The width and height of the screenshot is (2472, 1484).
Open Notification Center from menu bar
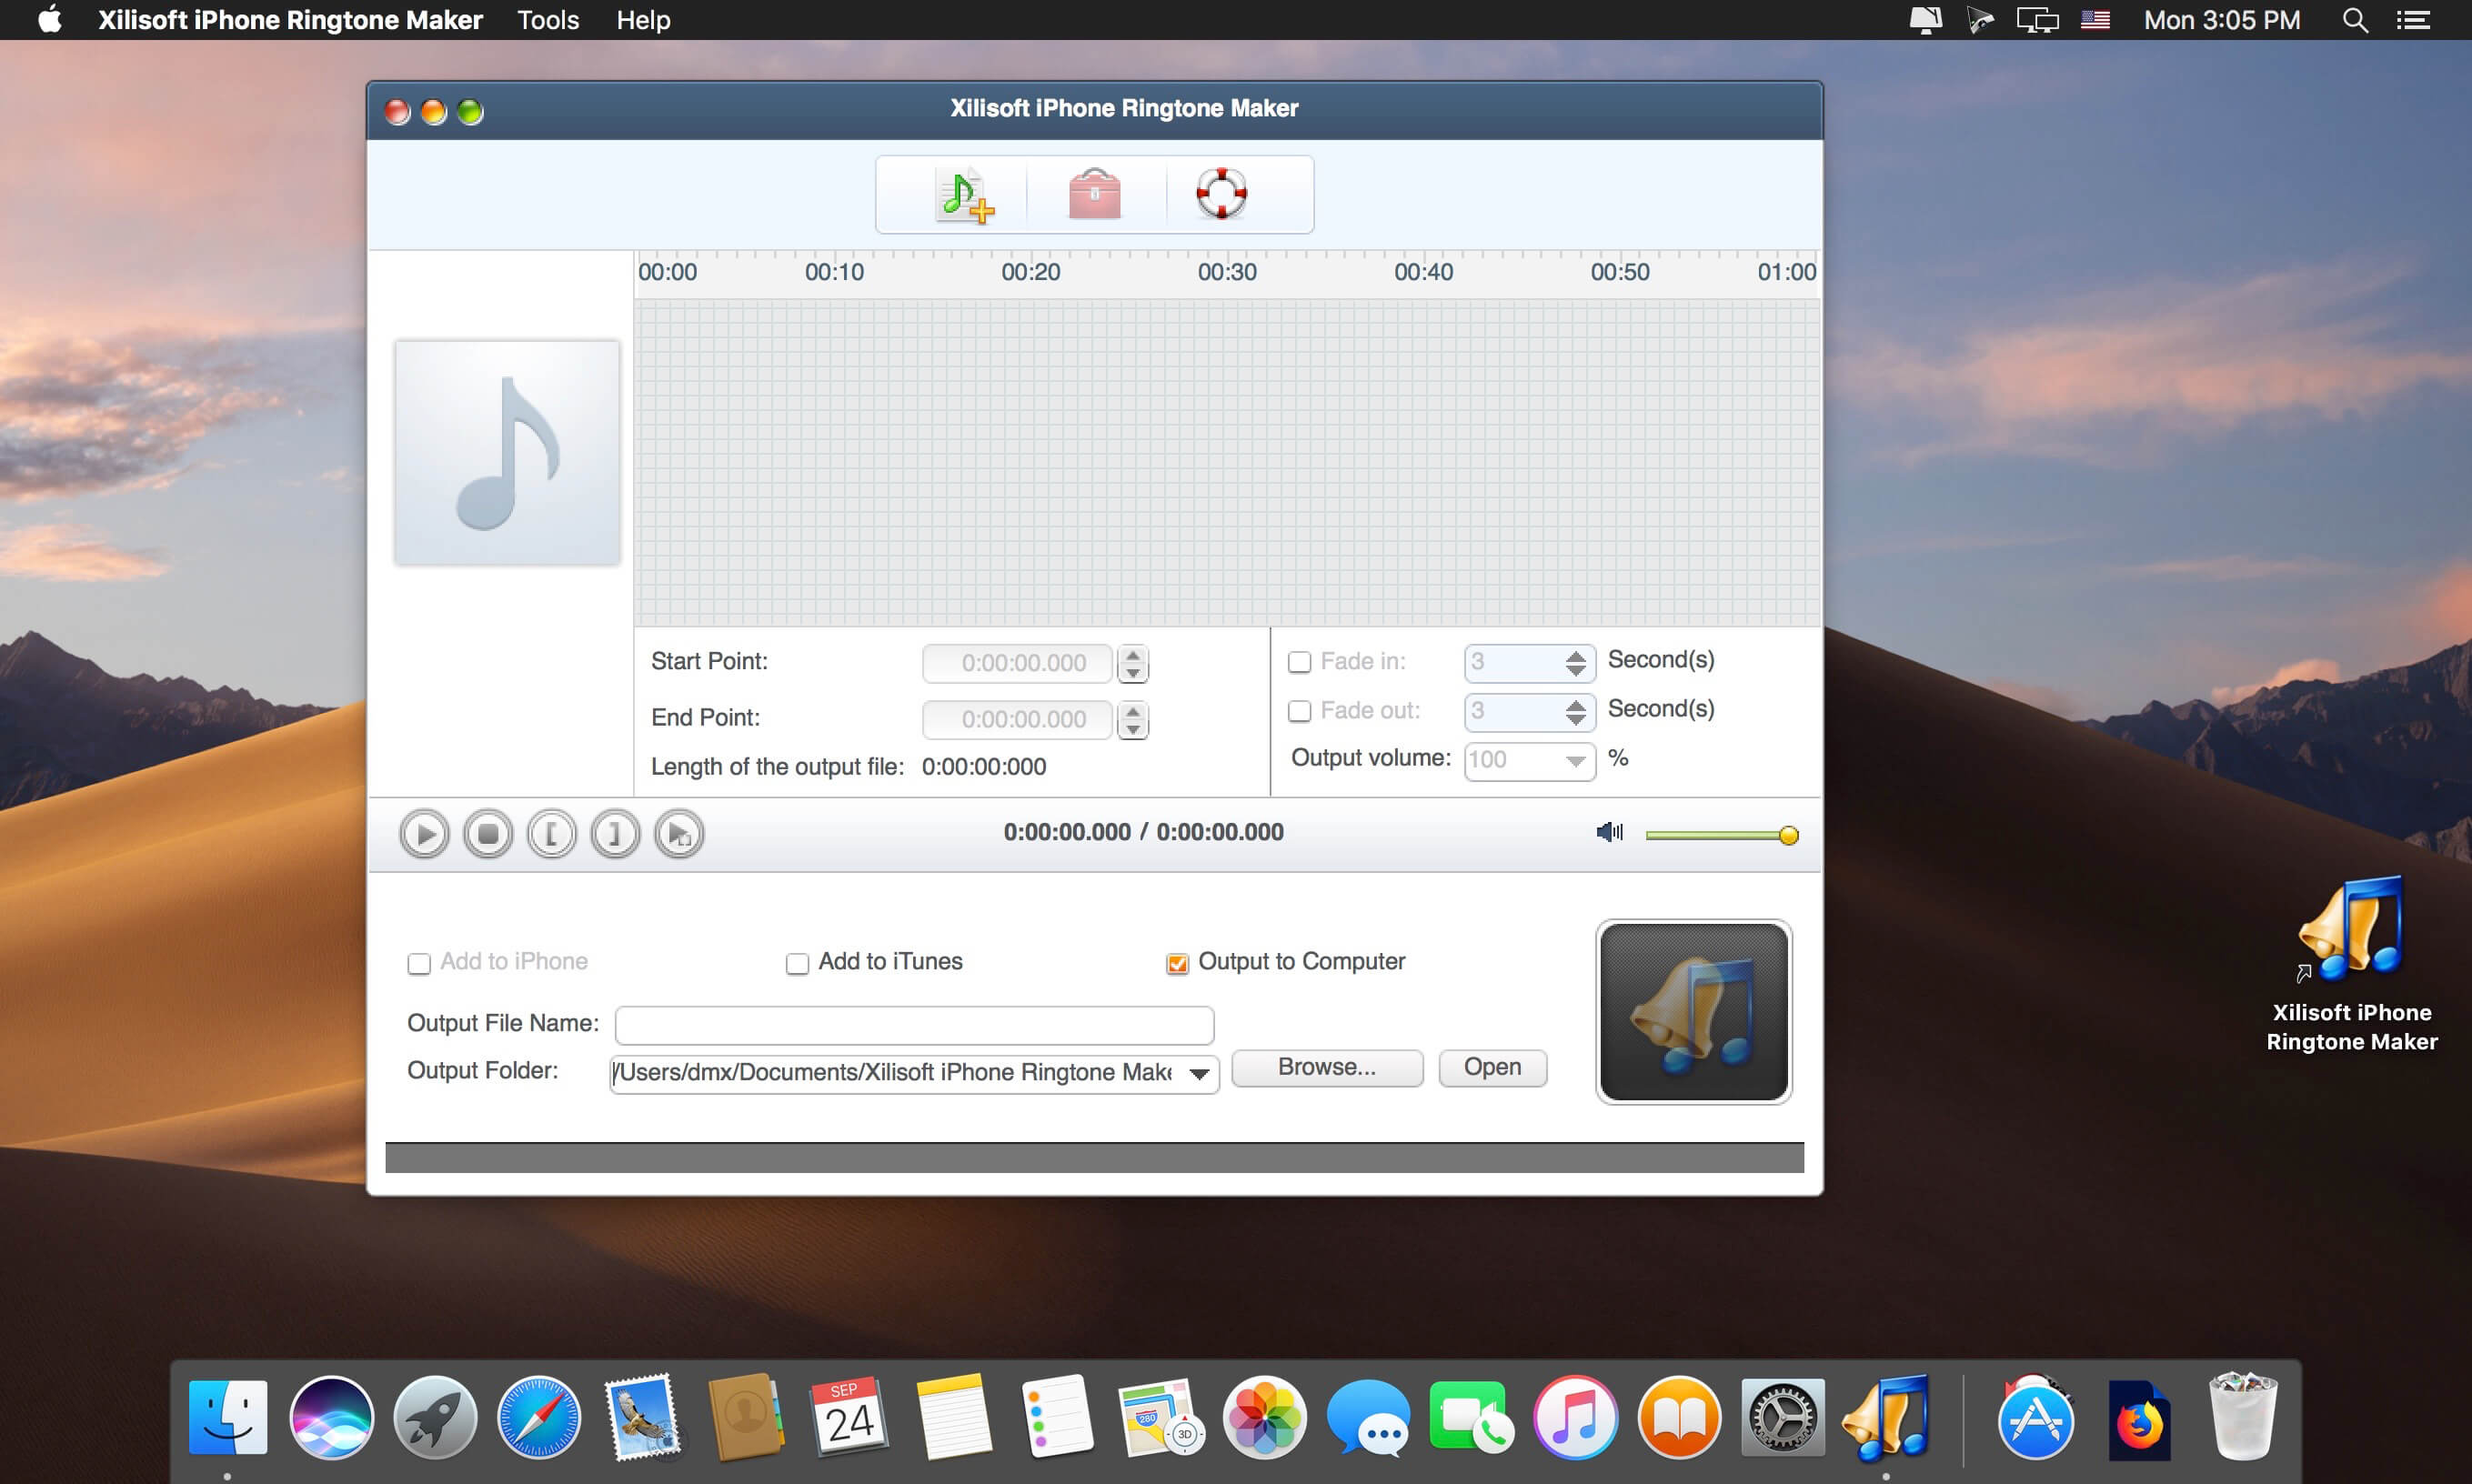2413,20
